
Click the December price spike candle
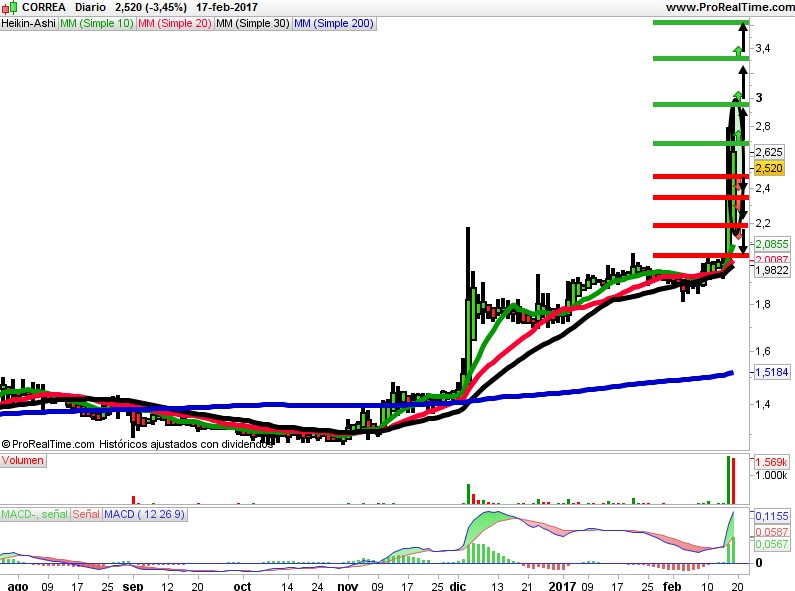[x=468, y=304]
